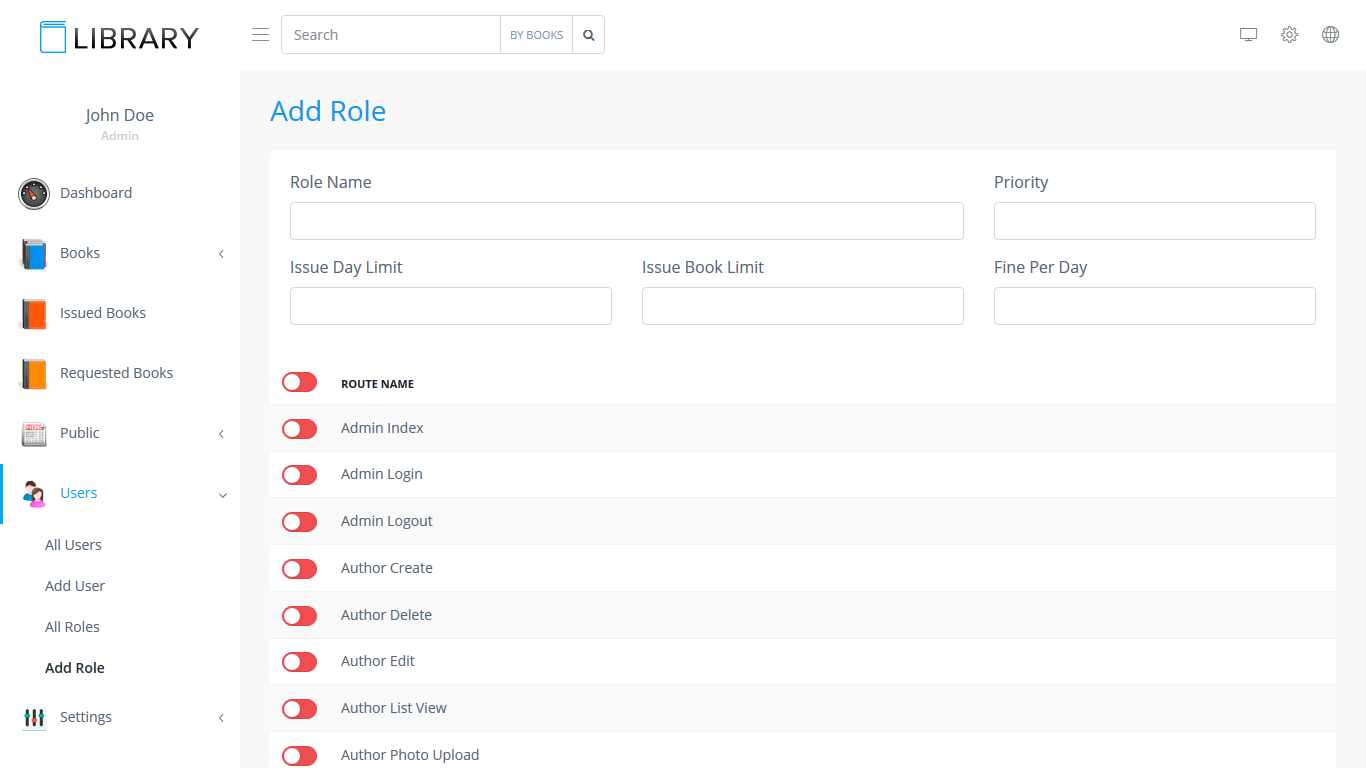This screenshot has height=768, width=1366.
Task: Toggle all routes with Route Name switch
Action: pyautogui.click(x=299, y=382)
